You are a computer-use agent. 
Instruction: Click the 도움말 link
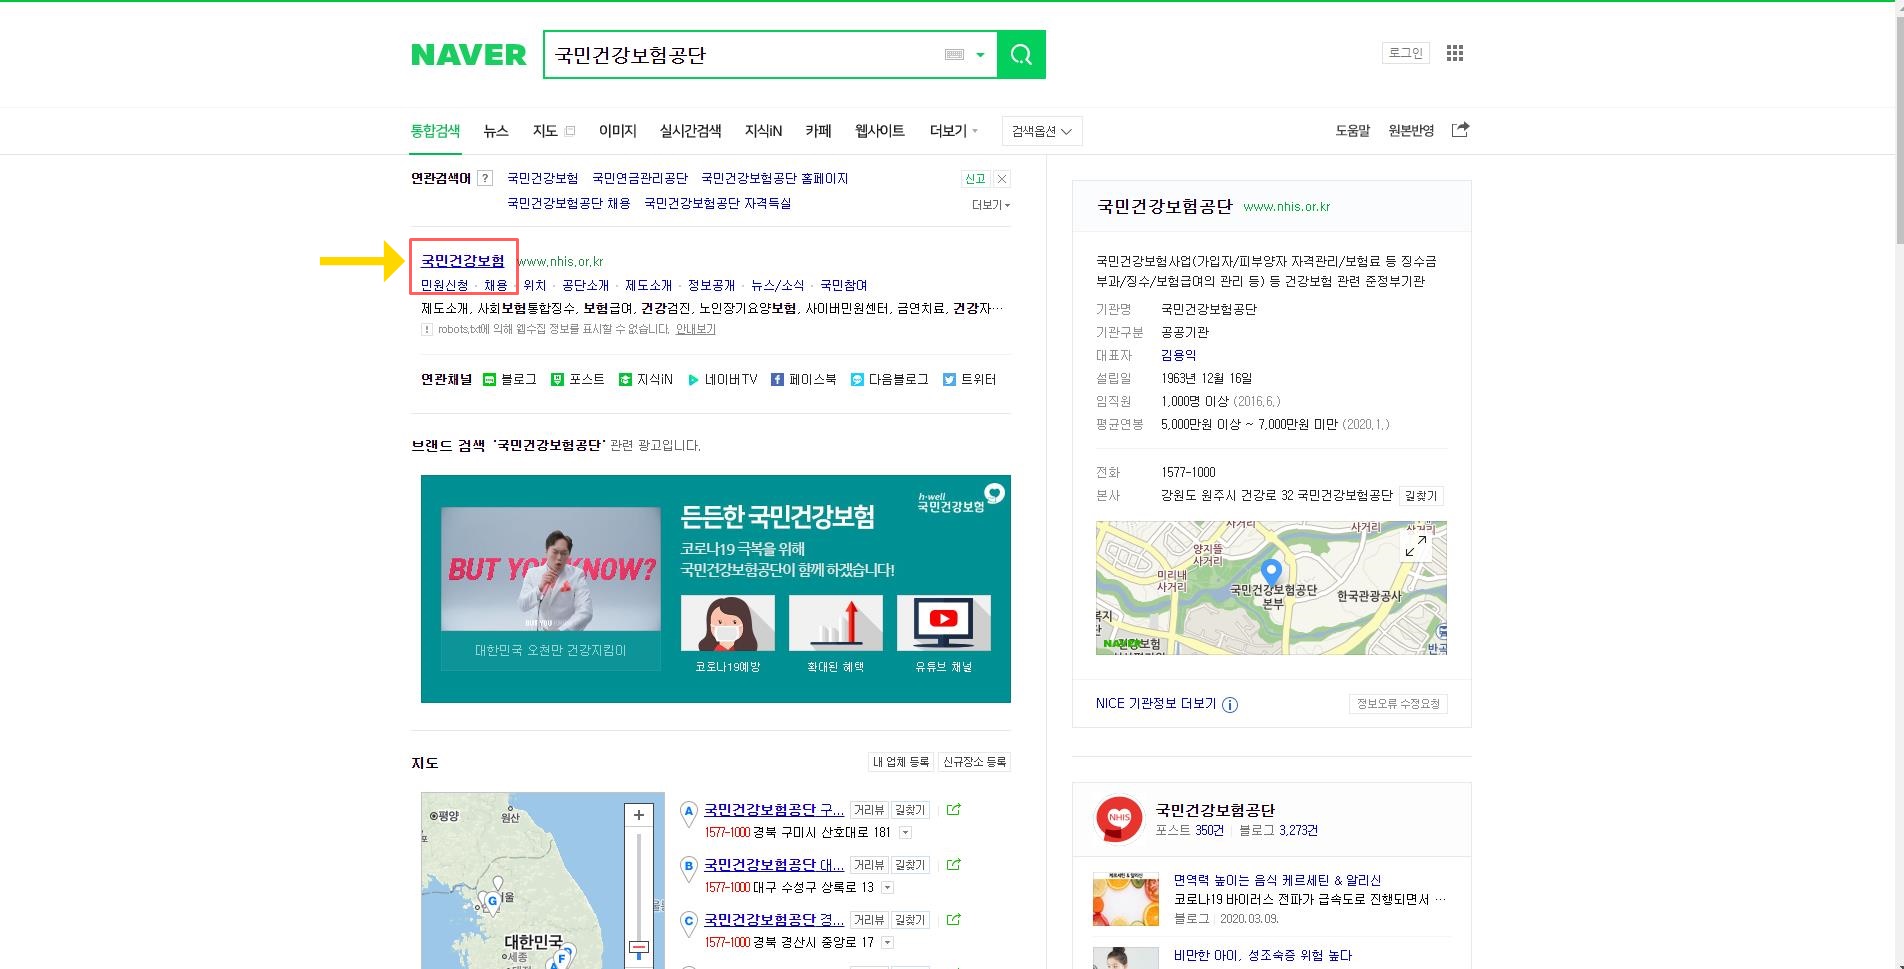coord(1352,131)
